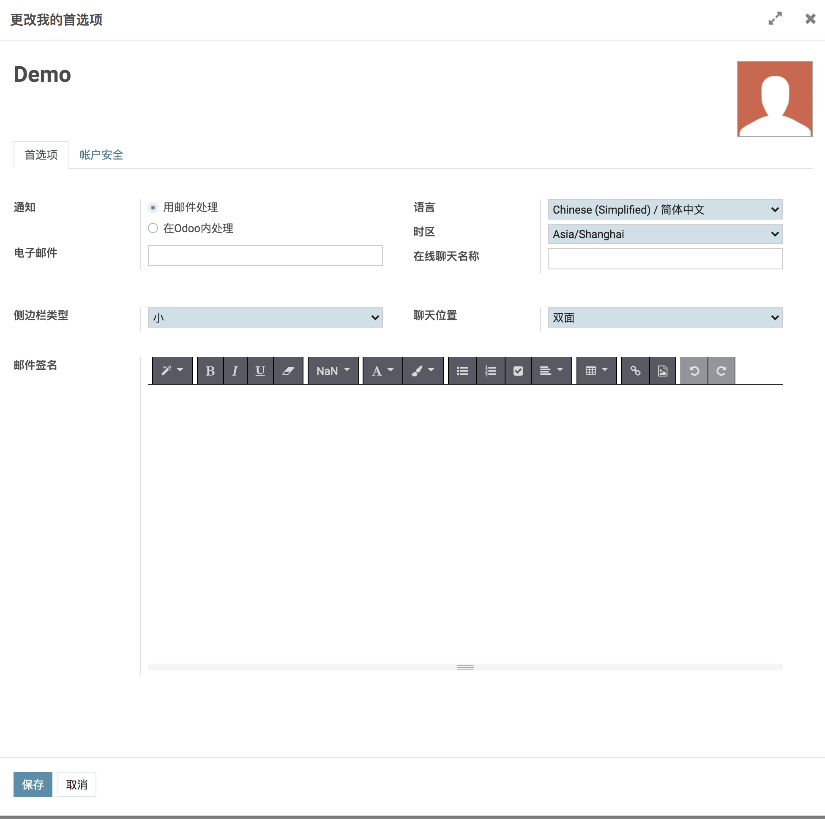Click the insert link icon

click(635, 371)
